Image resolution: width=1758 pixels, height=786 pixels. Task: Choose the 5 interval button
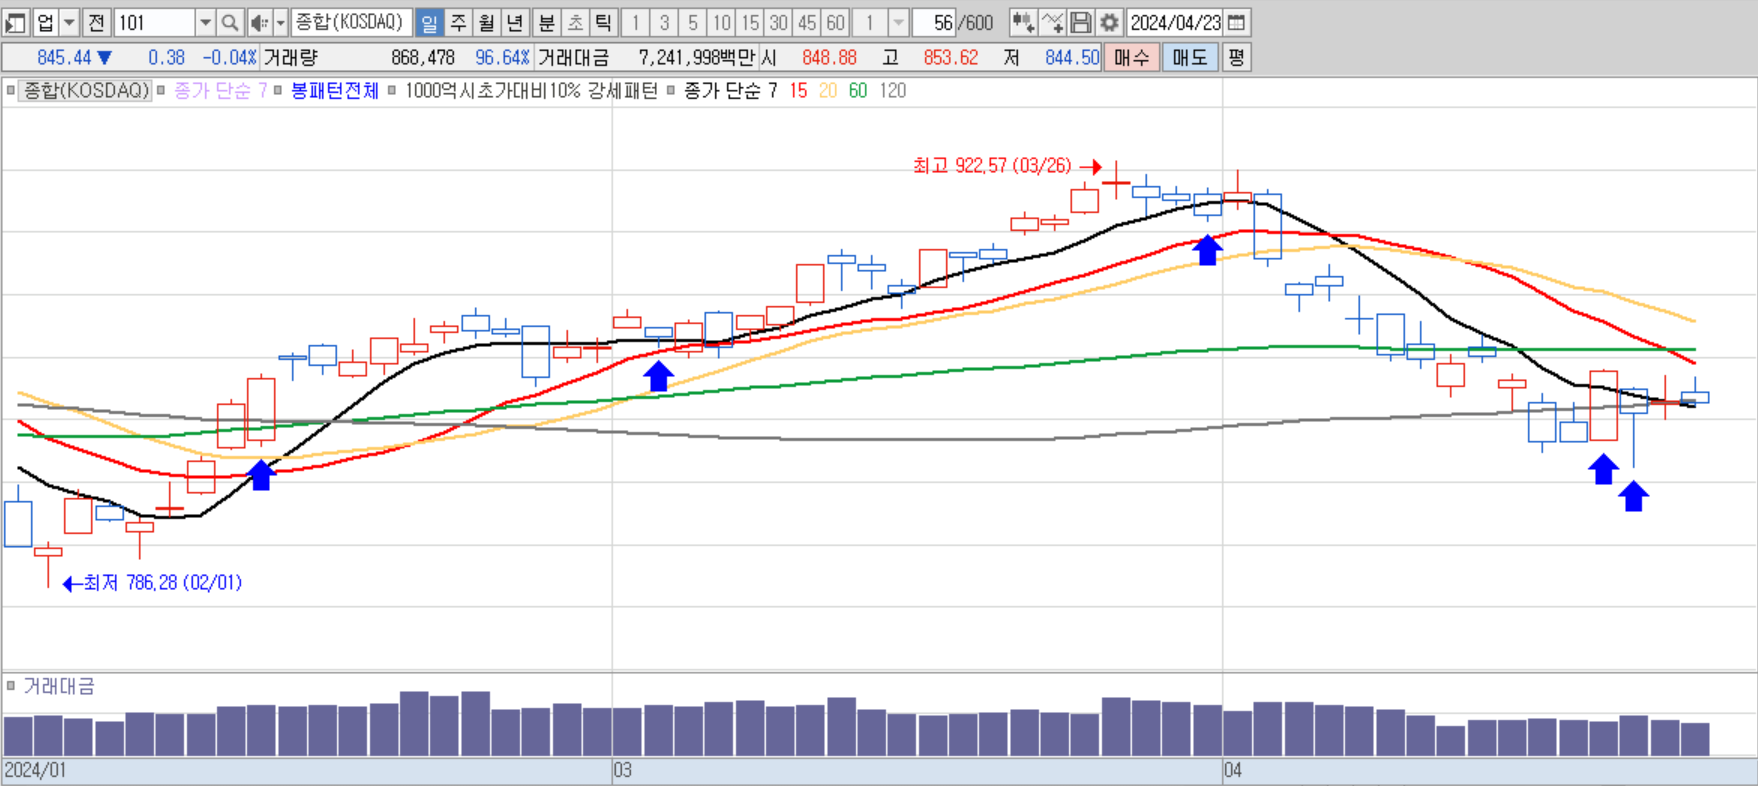tap(692, 22)
